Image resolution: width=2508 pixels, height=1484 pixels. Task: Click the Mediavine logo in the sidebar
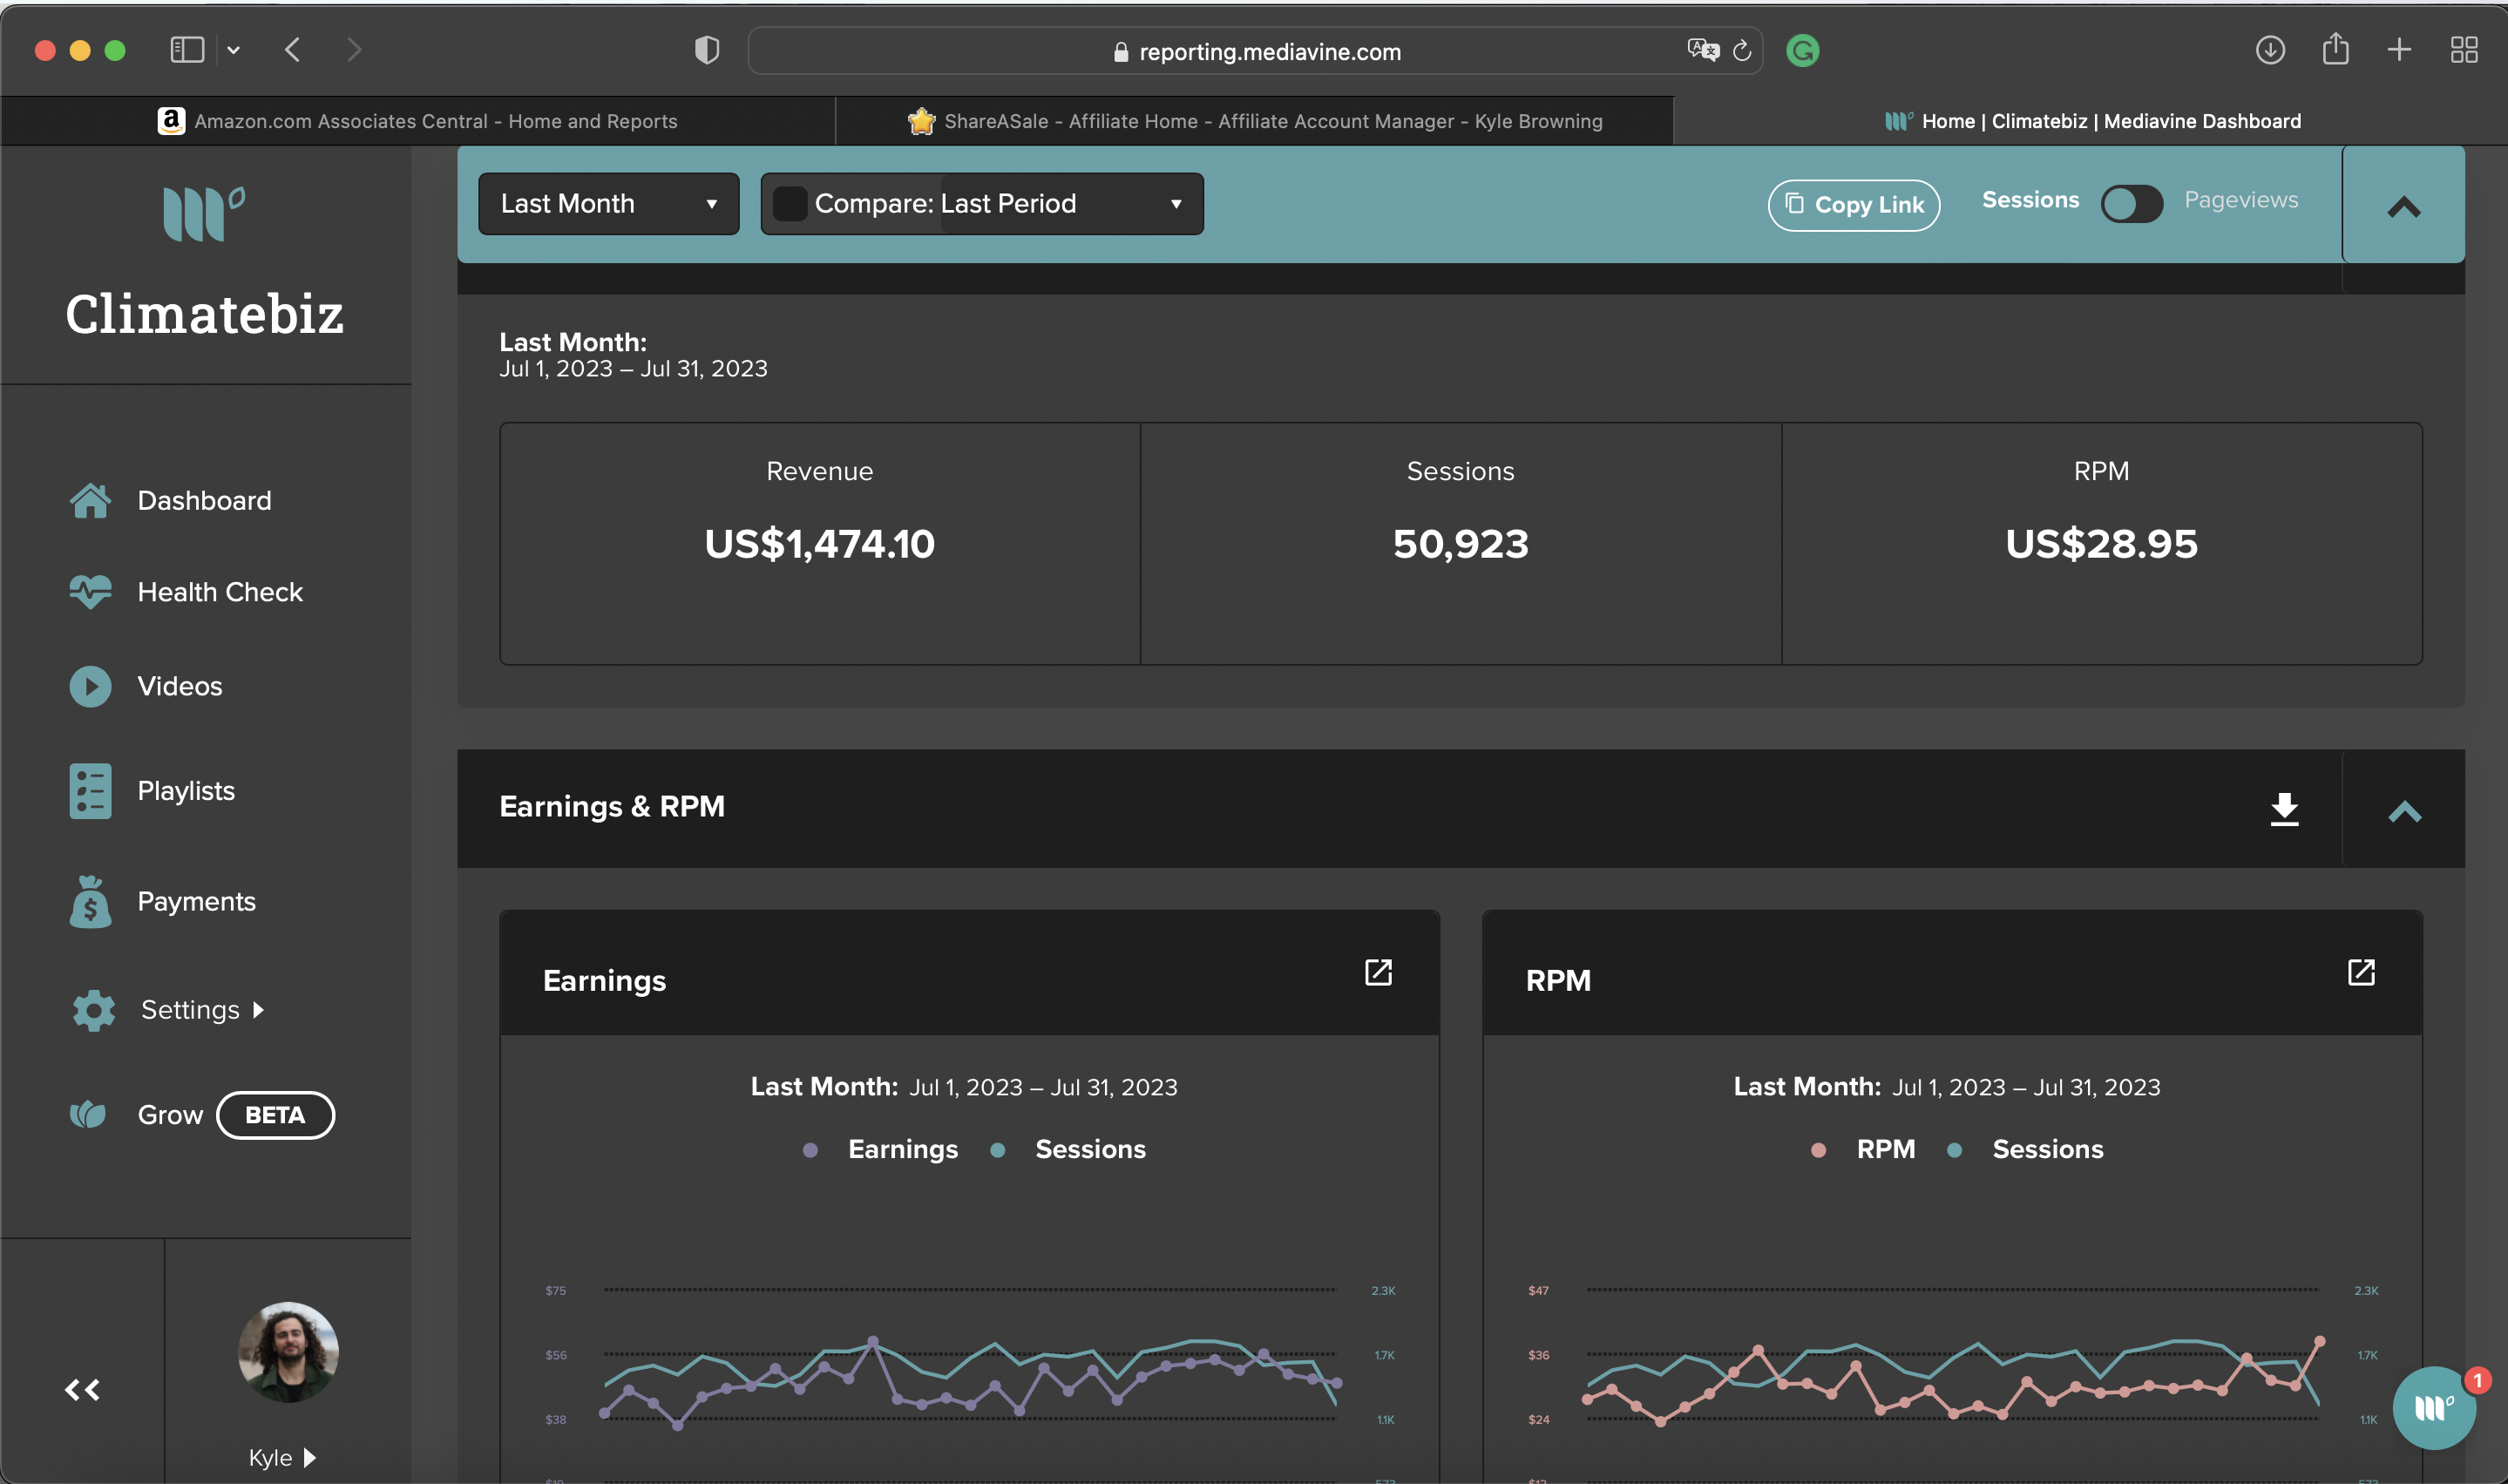204,213
